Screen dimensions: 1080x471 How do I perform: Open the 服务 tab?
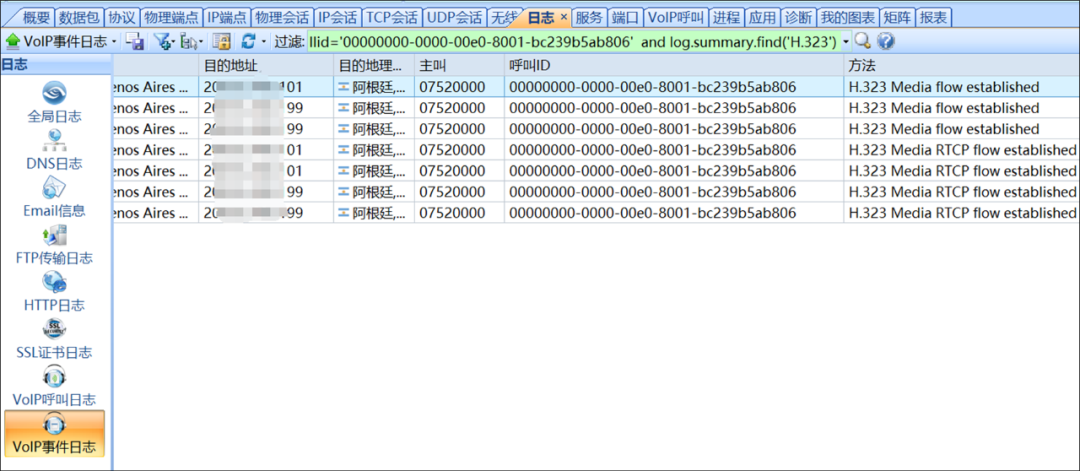tap(589, 17)
